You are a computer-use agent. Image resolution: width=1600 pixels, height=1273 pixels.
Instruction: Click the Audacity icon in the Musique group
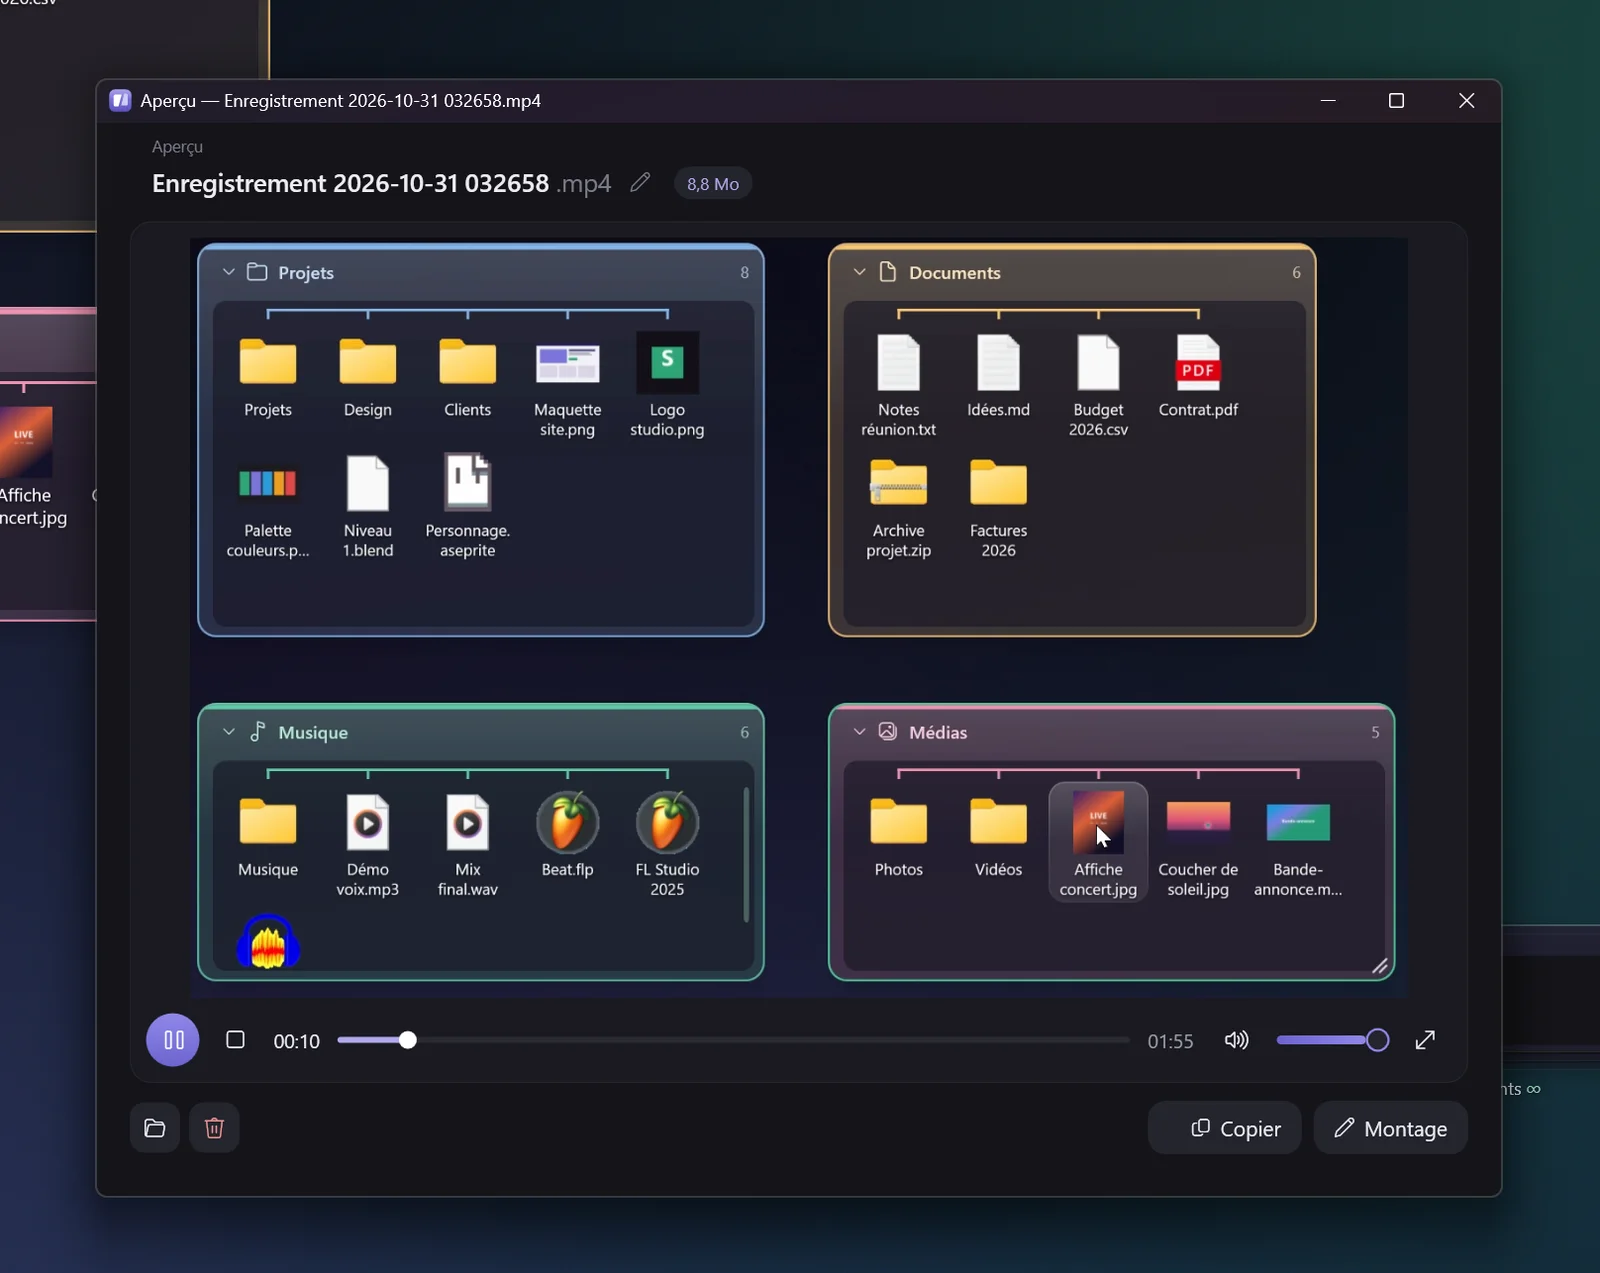tap(268, 942)
